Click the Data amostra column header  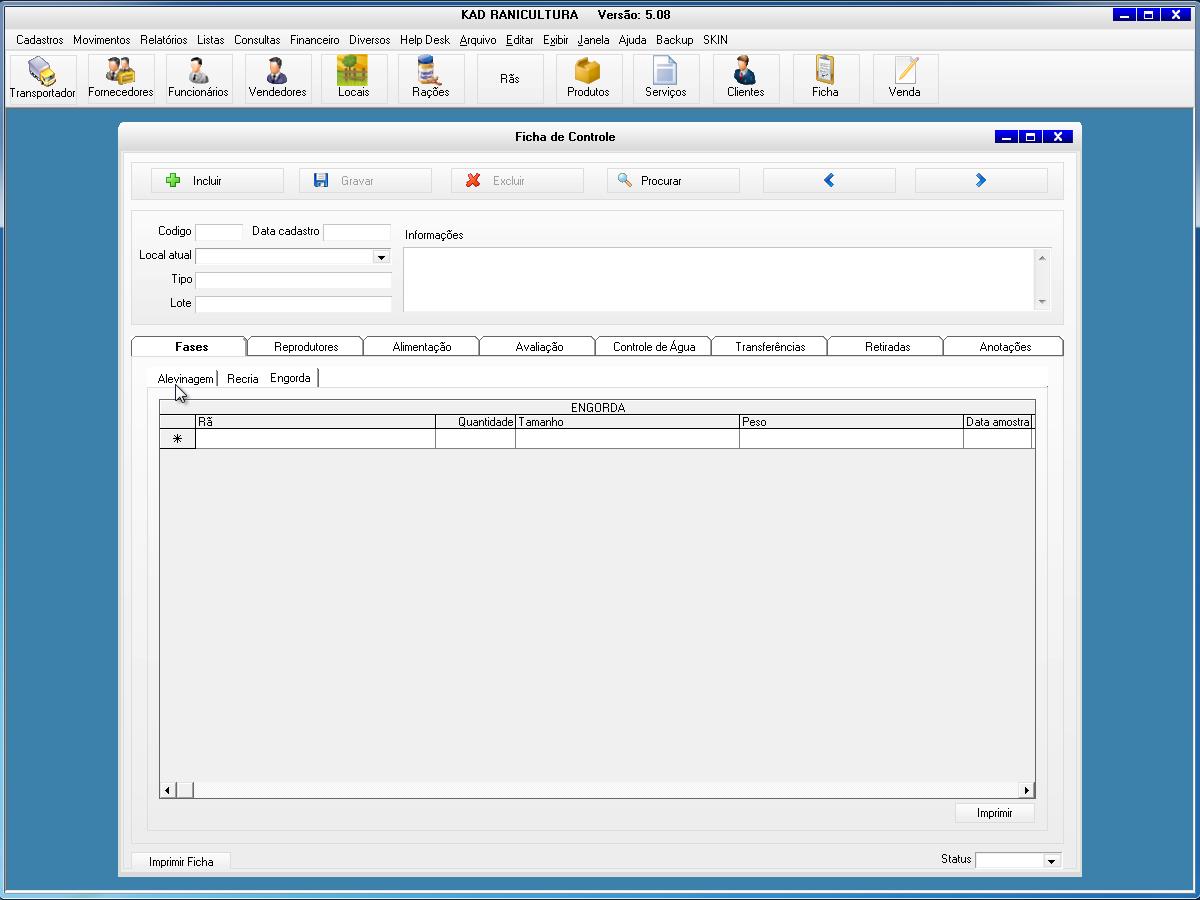[998, 422]
